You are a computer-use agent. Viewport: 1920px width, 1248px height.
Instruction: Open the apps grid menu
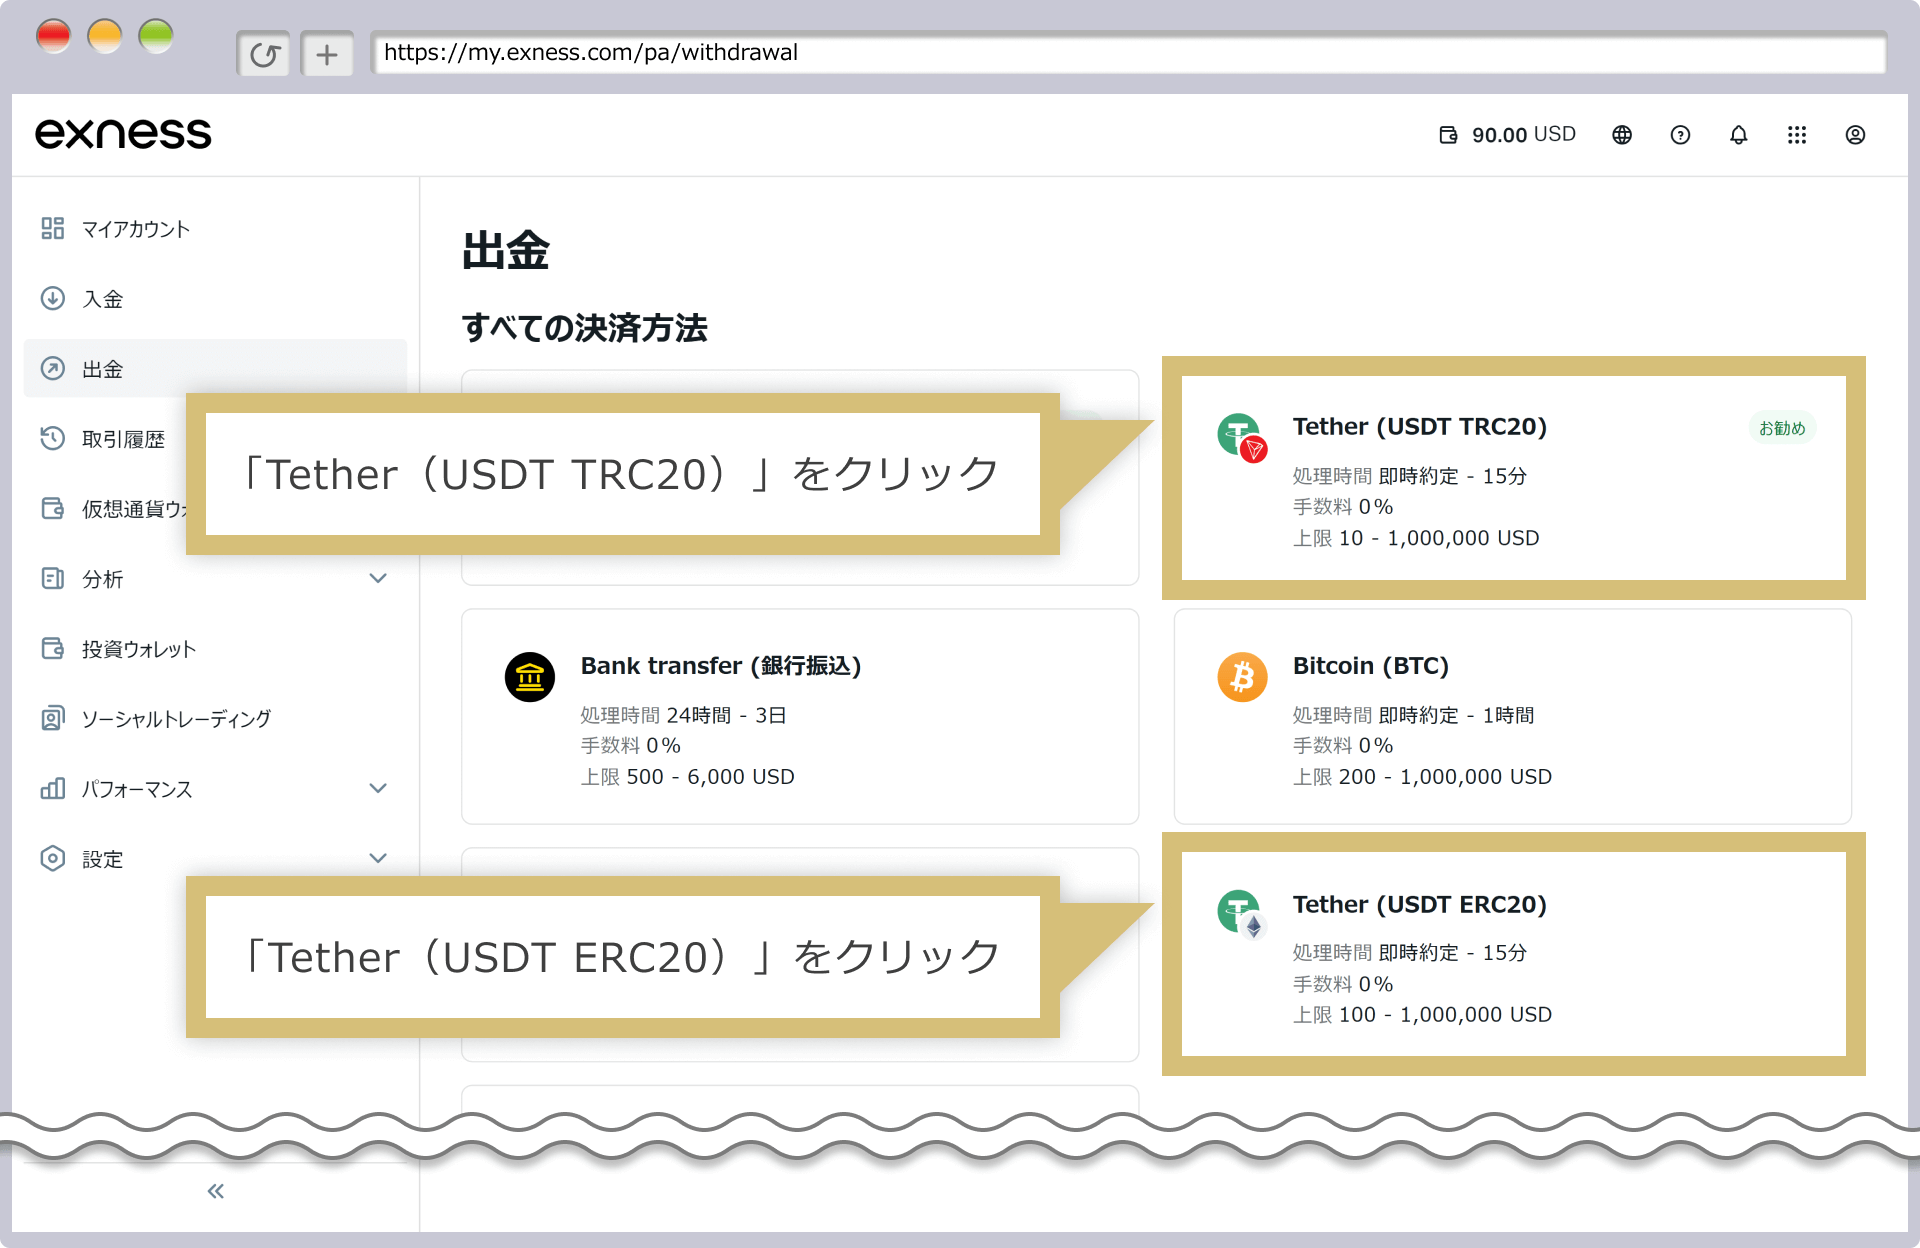(1797, 135)
